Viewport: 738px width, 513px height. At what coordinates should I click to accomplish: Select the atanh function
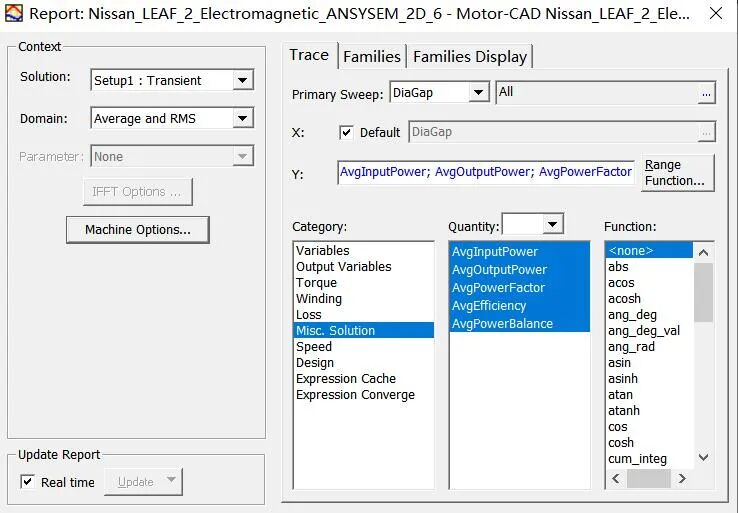[x=649, y=410]
